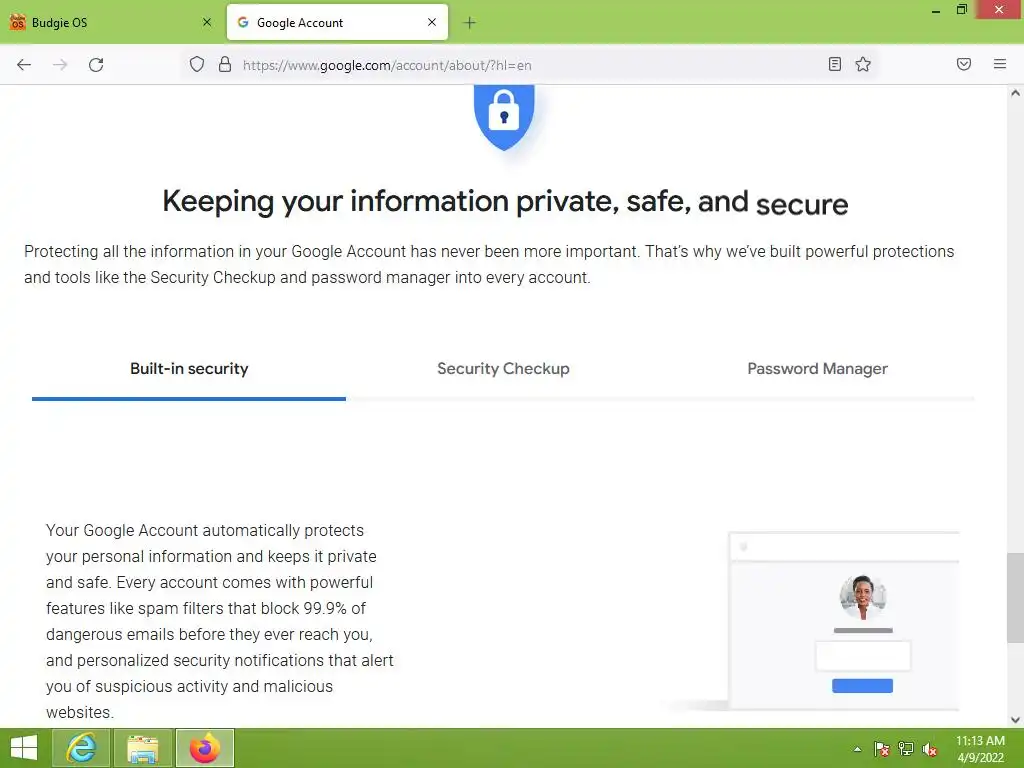Close the Google Account tab

click(432, 22)
